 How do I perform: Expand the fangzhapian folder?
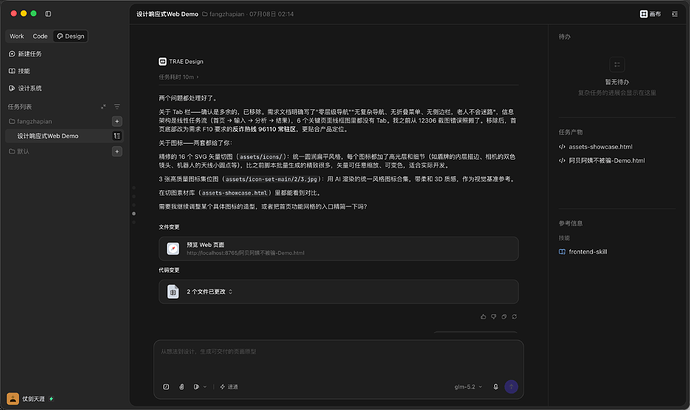click(x=30, y=121)
